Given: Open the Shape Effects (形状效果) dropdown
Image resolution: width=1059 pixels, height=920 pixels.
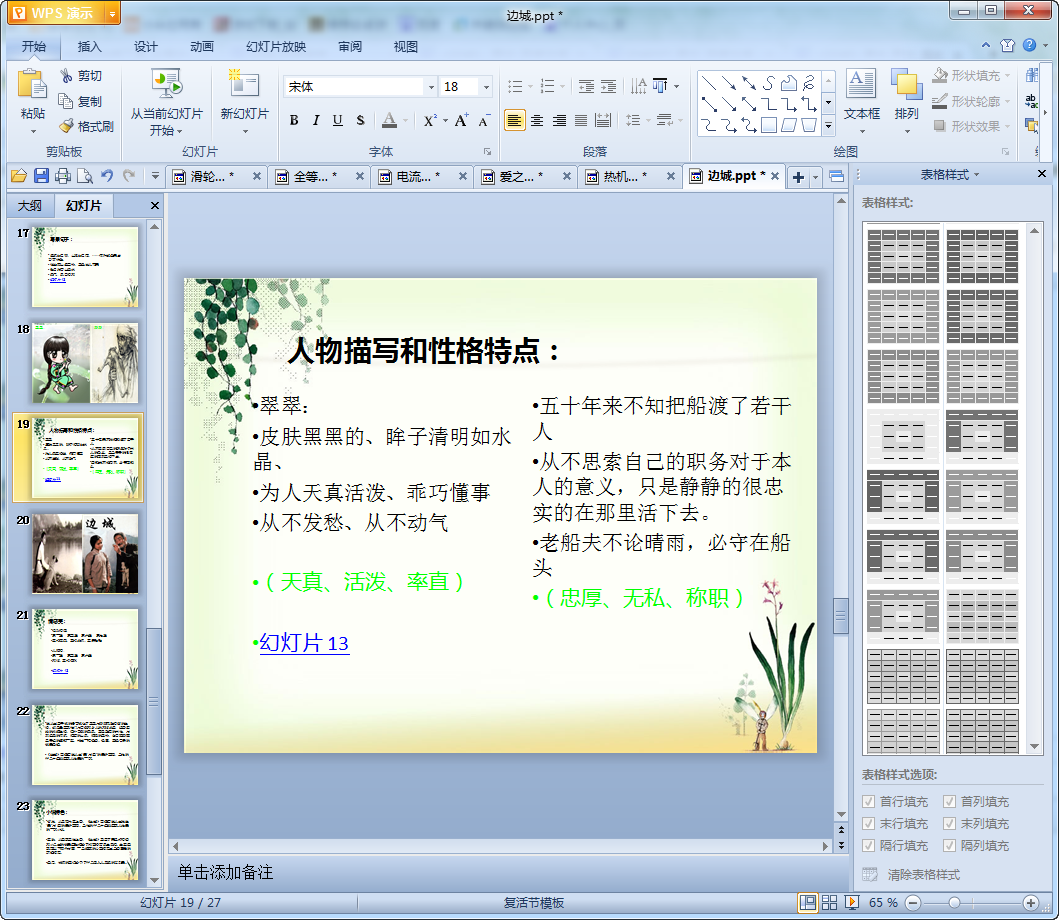Looking at the screenshot, I should 1008,126.
